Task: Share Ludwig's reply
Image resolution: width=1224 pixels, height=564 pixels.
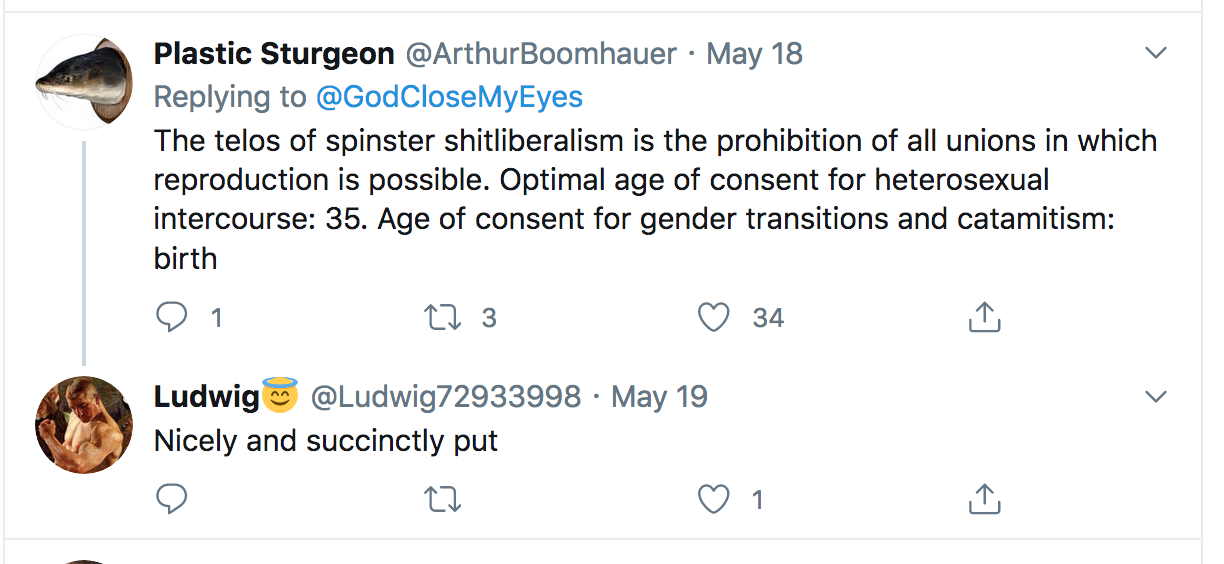Action: [984, 498]
